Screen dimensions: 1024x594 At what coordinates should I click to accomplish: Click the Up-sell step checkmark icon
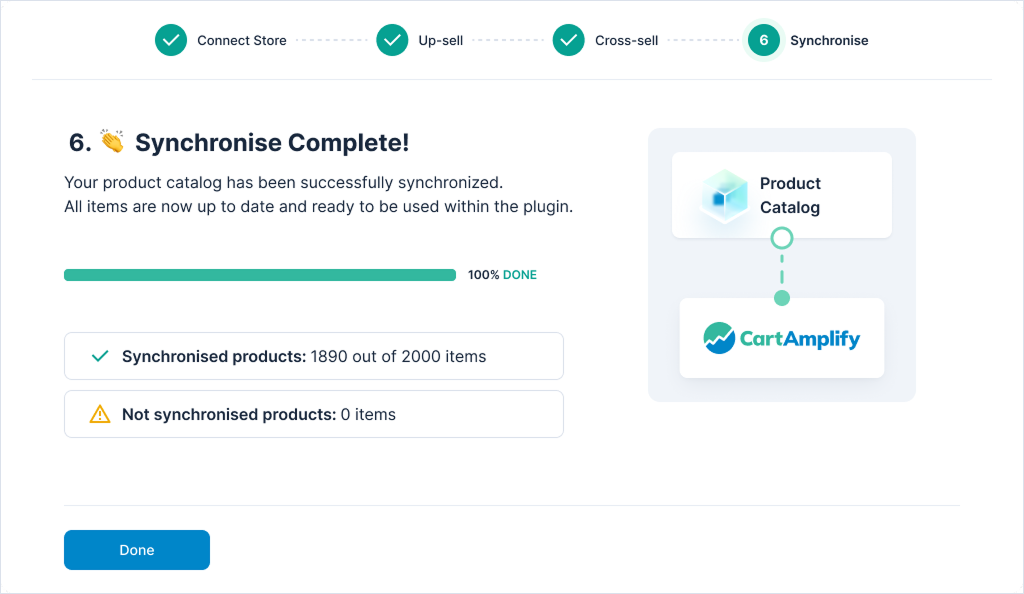[x=392, y=41]
